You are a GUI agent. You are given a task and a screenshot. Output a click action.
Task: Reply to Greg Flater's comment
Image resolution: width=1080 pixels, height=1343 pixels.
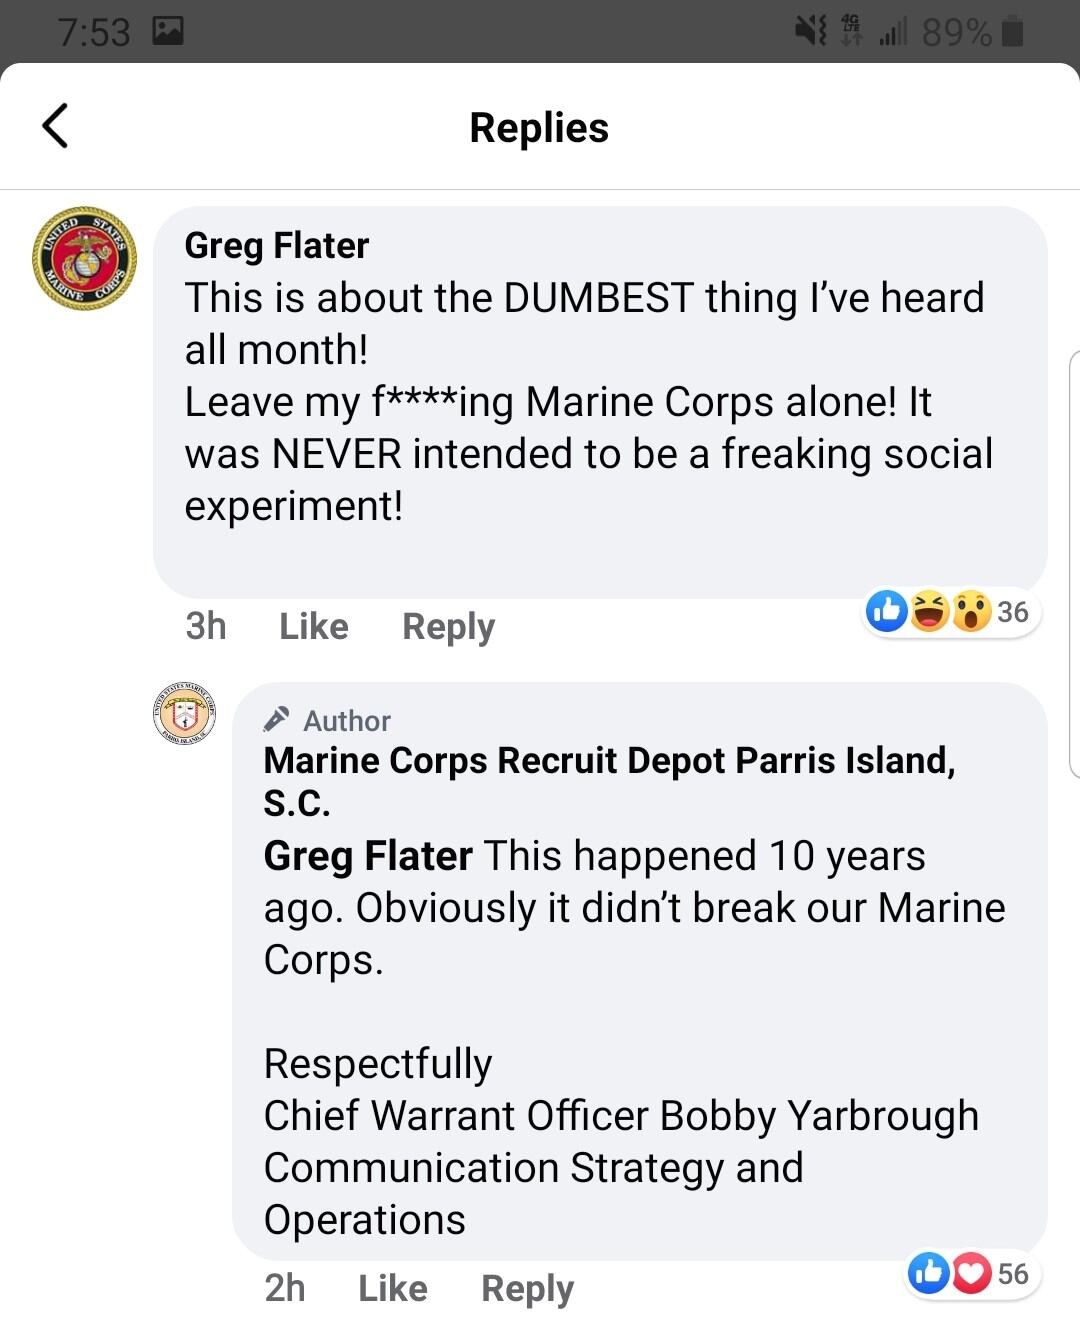pyautogui.click(x=448, y=627)
